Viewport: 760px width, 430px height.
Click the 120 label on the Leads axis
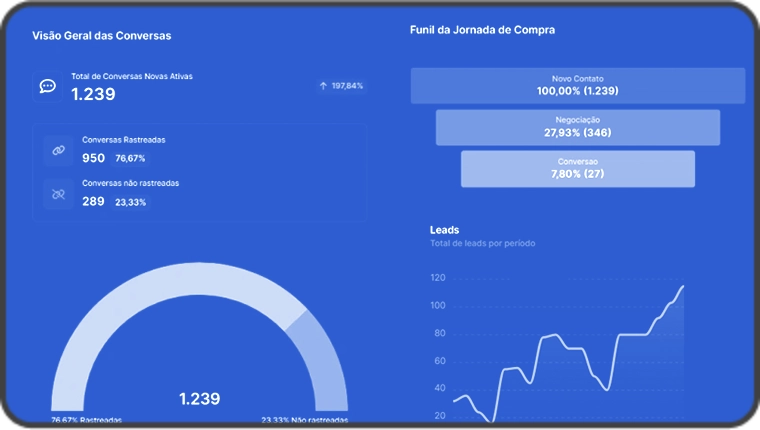438,278
